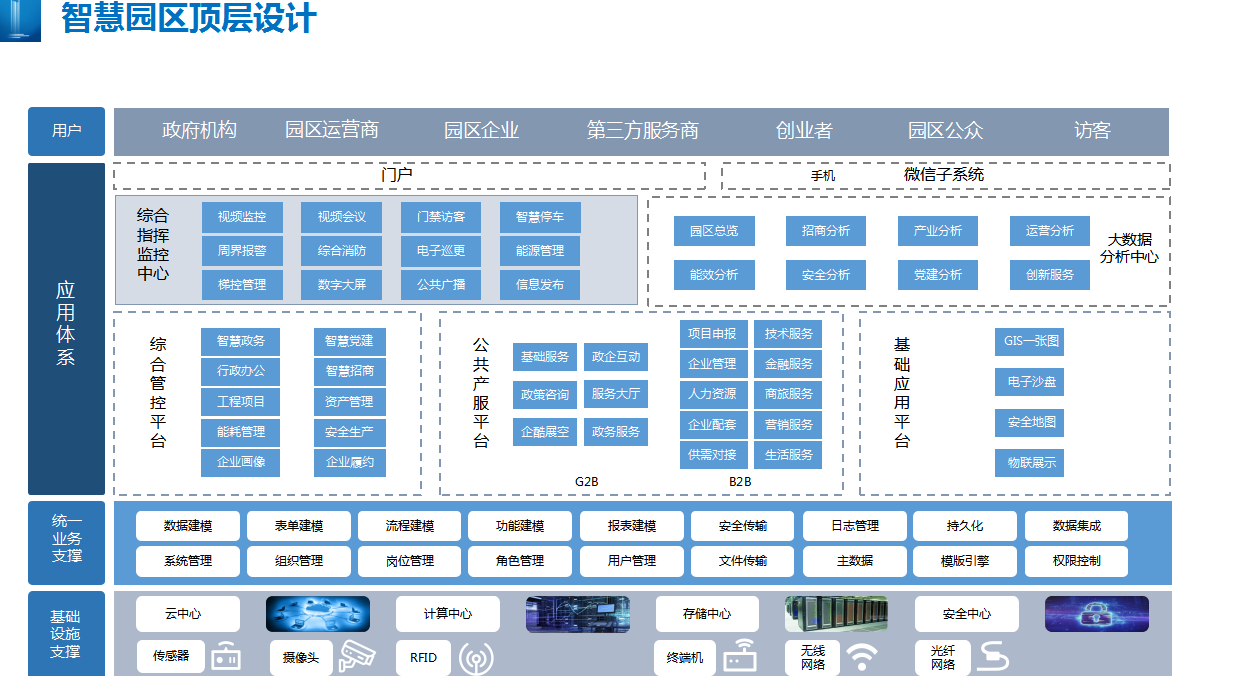1245x676 pixels.
Task: Click the 安全中心 label box
Action: (967, 614)
